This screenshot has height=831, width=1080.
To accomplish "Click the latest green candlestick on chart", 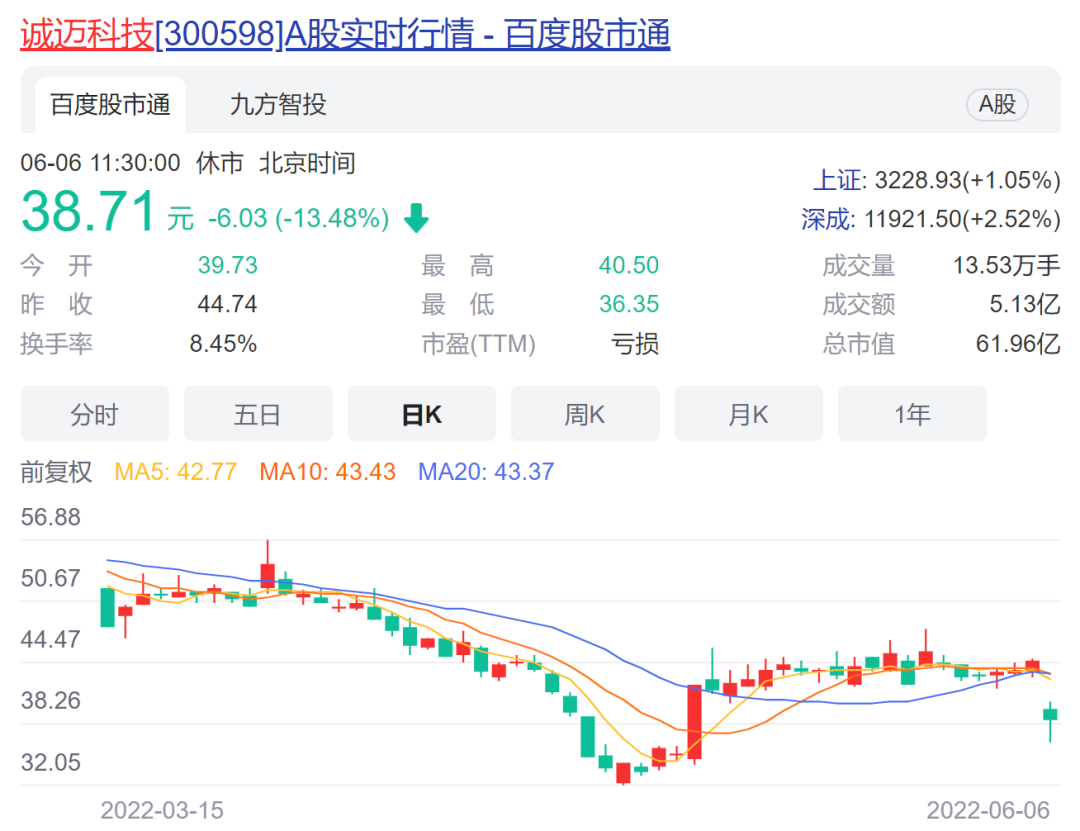I will coord(1050,714).
